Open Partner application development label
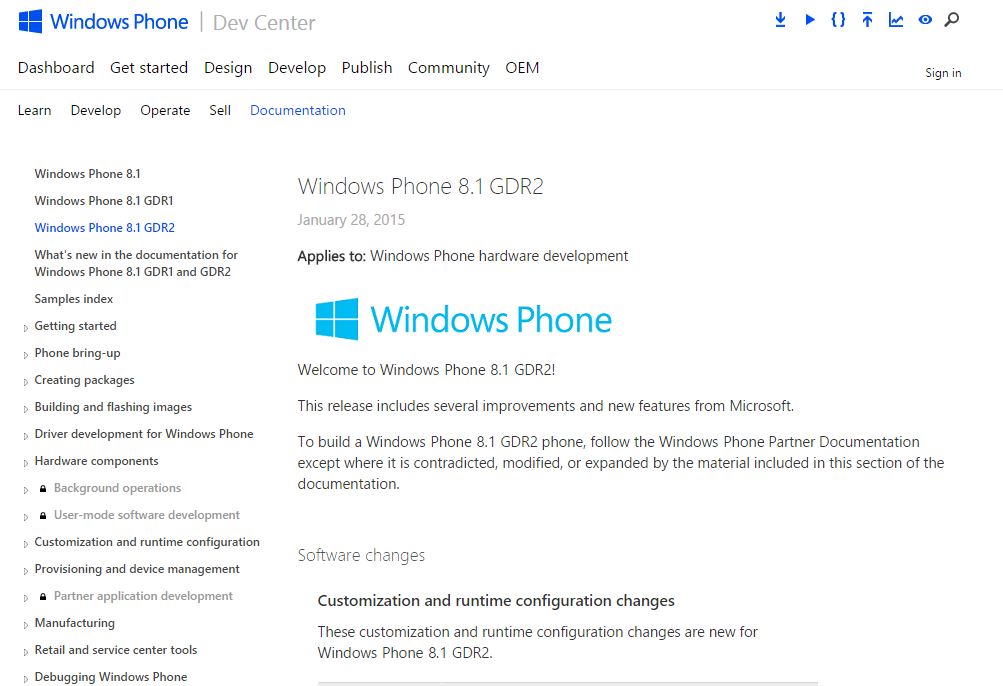This screenshot has height=686, width=1003. pyautogui.click(x=143, y=596)
